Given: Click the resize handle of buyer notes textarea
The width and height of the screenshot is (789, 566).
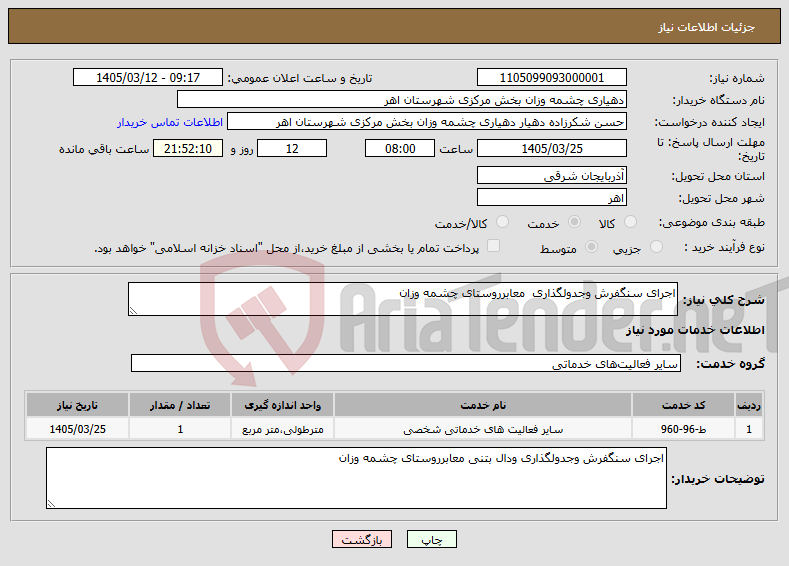Looking at the screenshot, I should click(51, 503).
